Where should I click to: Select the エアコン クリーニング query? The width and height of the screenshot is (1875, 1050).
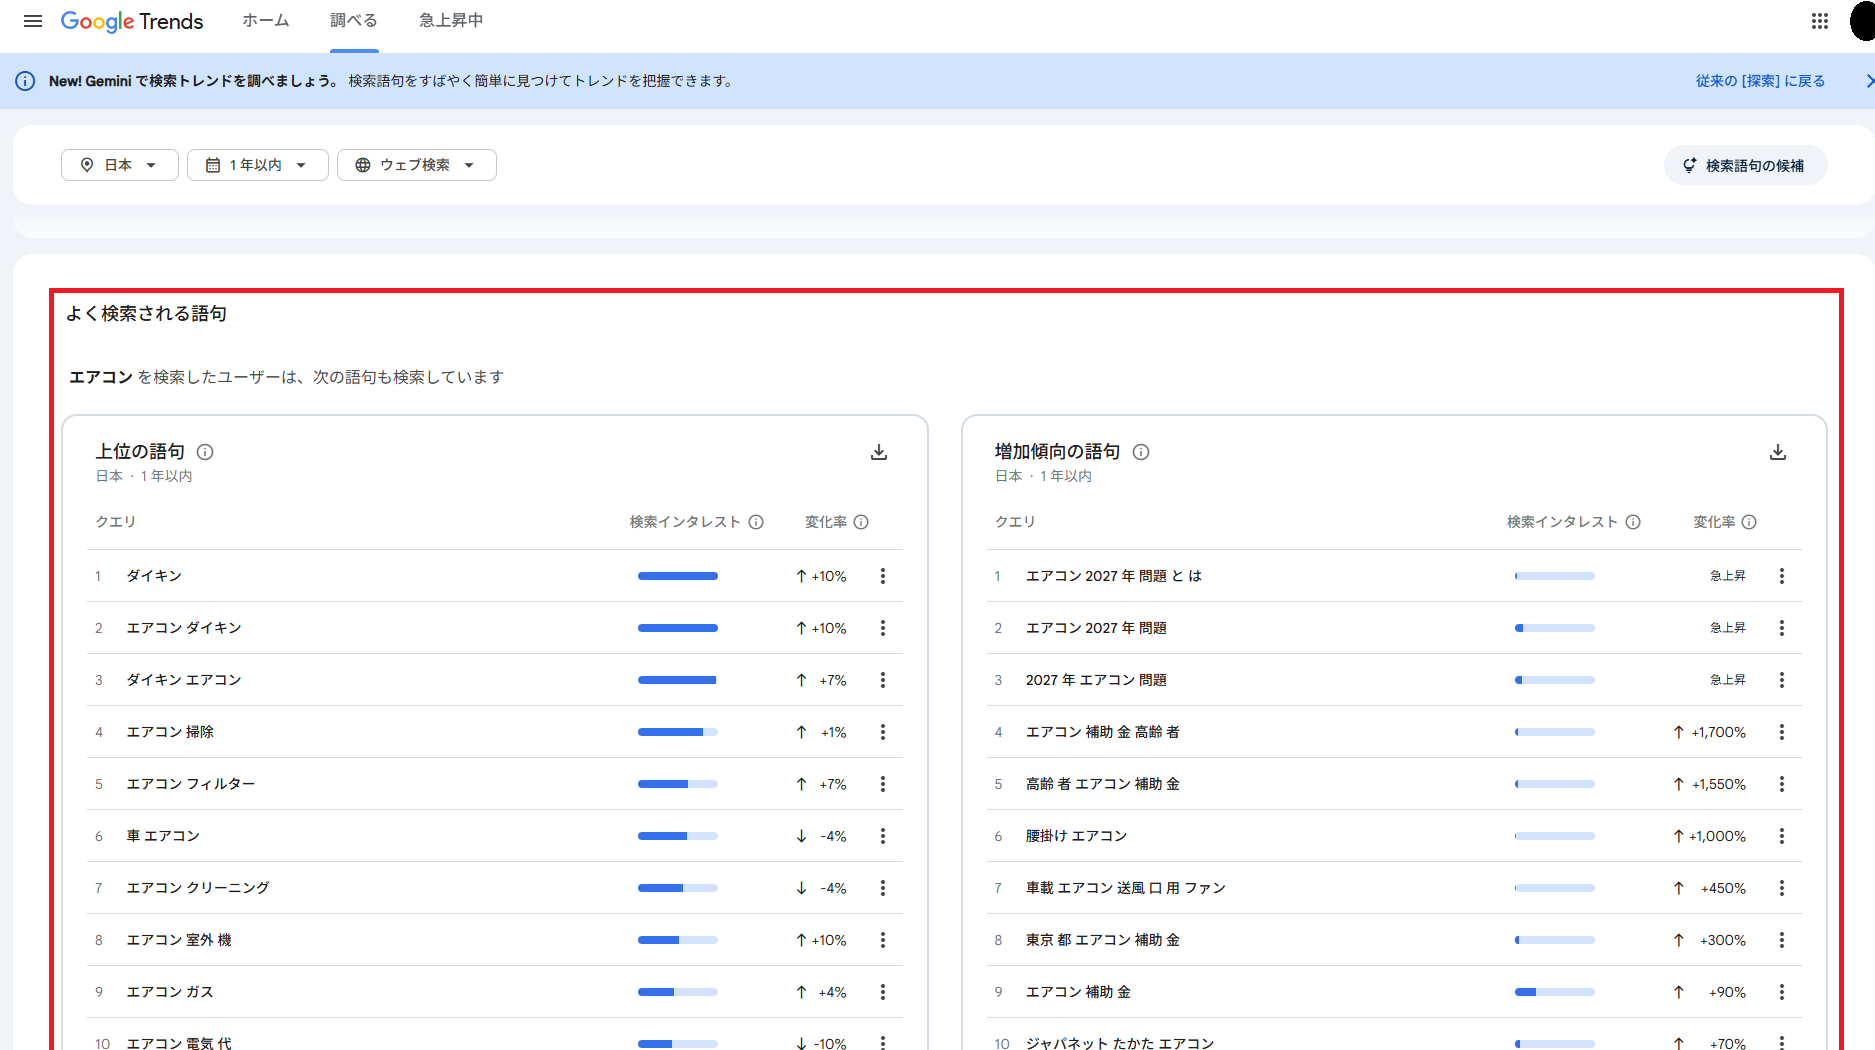[198, 888]
